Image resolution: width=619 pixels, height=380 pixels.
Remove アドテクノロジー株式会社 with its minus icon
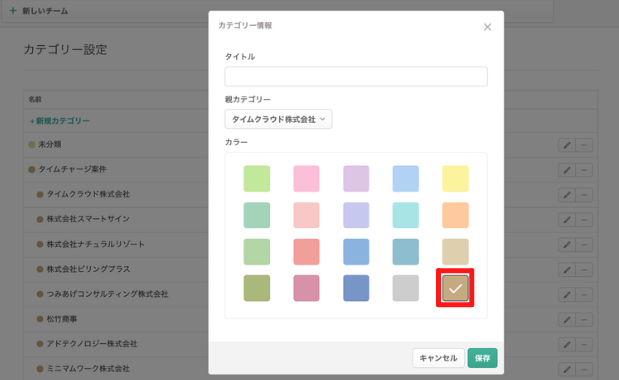click(584, 344)
